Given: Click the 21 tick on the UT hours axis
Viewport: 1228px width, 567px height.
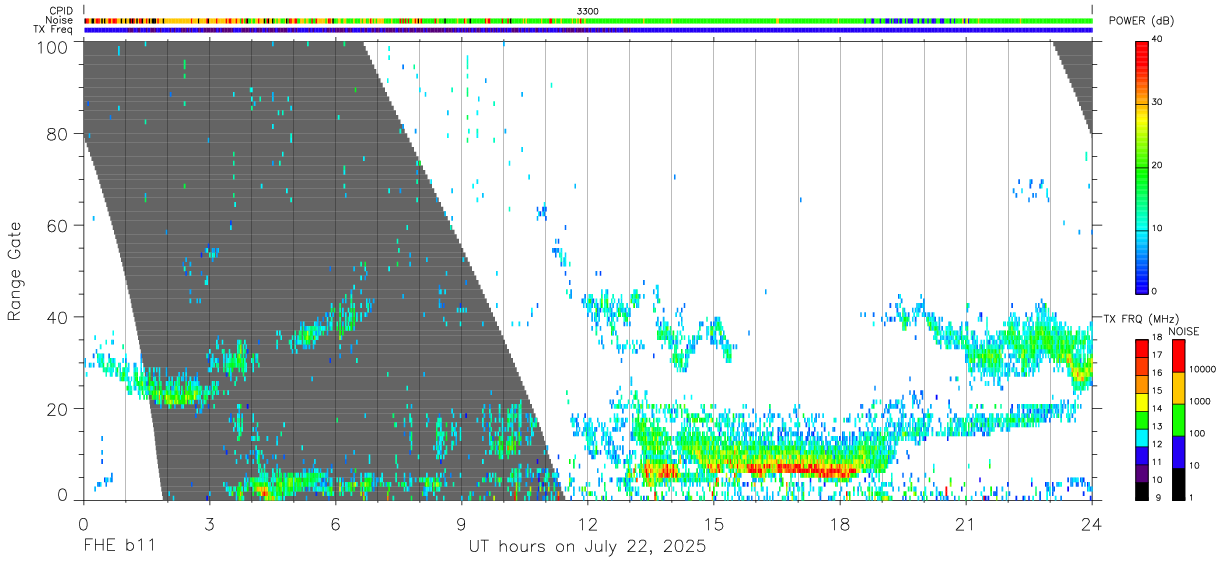Looking at the screenshot, I should 966,524.
